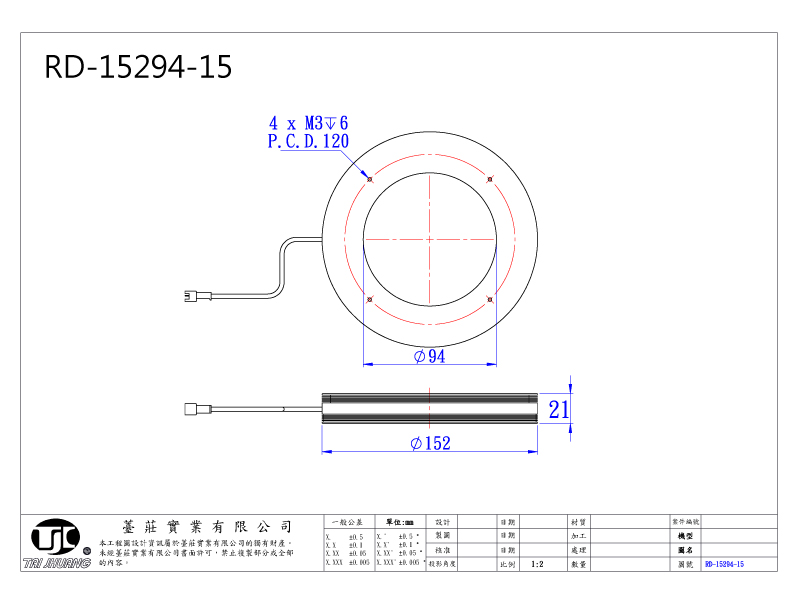Click the top-right M3 mounting hole
The width and height of the screenshot is (794, 595).
[x=489, y=179]
